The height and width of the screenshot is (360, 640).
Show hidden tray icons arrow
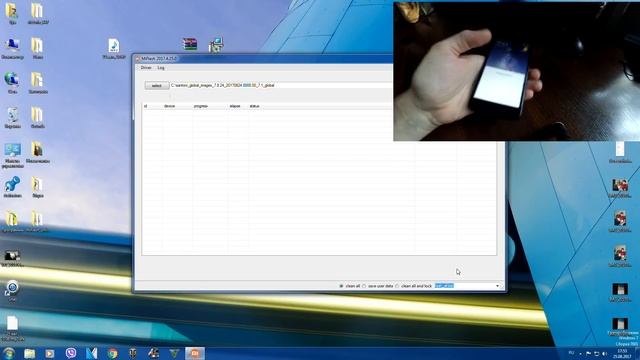click(580, 353)
